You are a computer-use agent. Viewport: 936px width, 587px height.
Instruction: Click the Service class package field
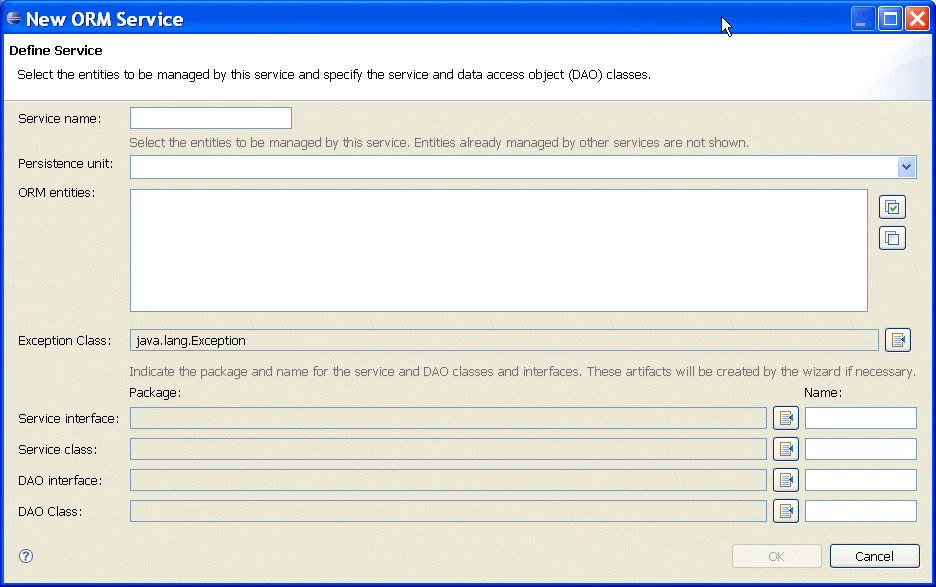point(448,449)
